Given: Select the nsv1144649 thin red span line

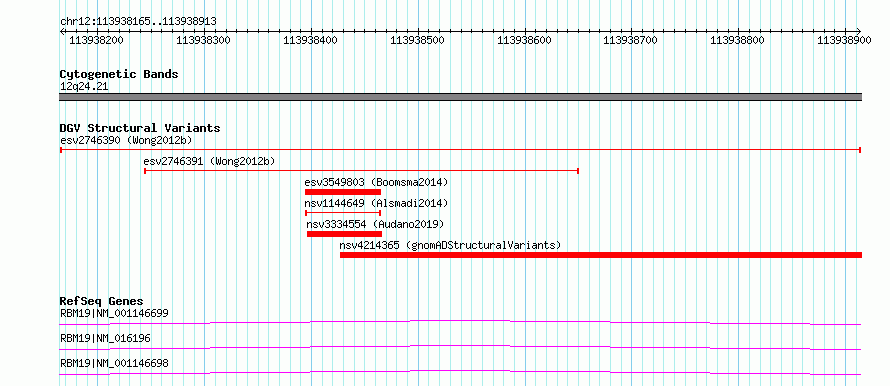Looking at the screenshot, I should (x=343, y=213).
